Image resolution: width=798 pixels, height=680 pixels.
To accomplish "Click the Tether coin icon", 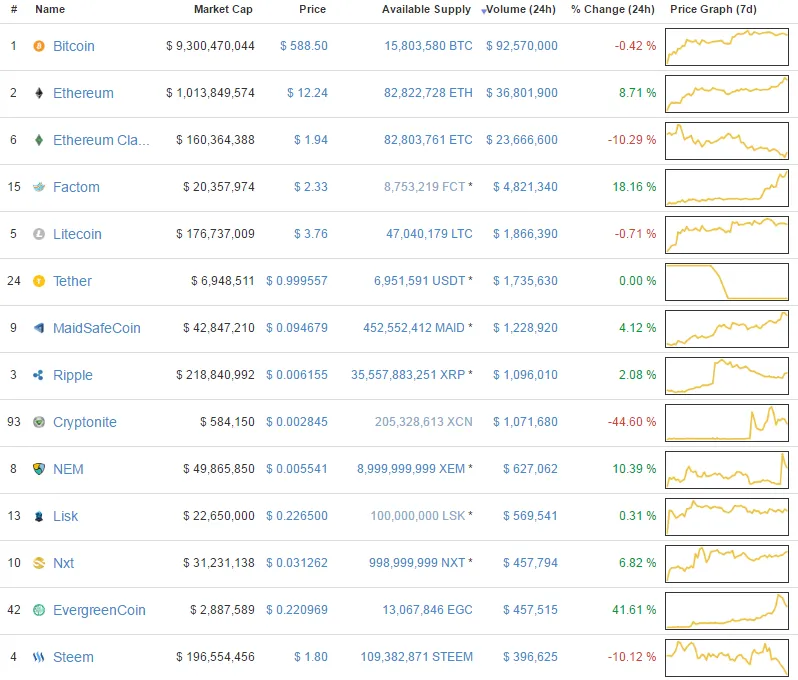I will click(x=39, y=281).
